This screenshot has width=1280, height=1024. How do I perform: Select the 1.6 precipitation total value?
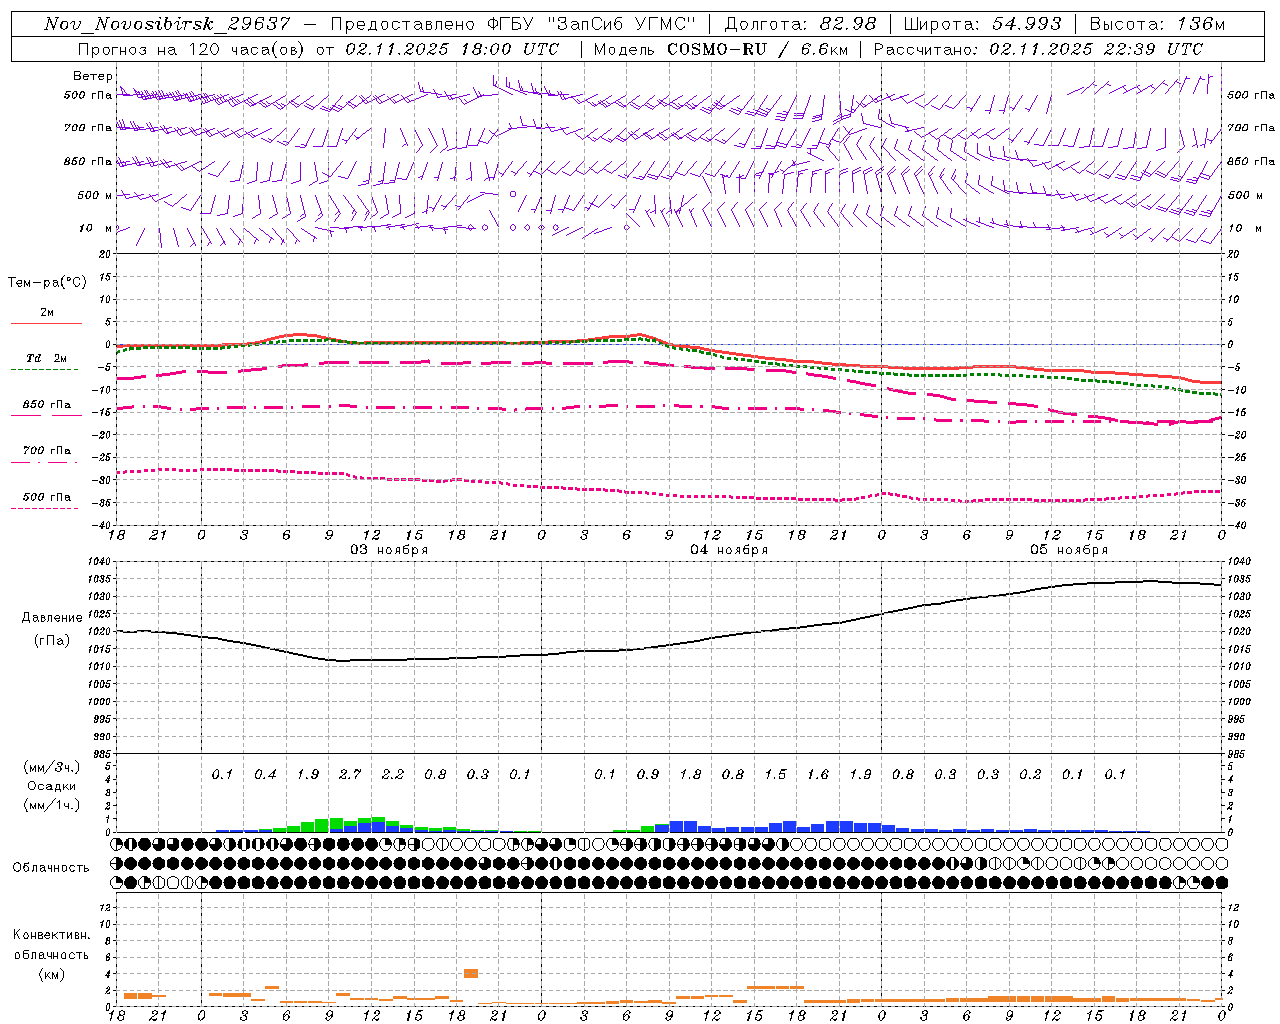[x=818, y=775]
